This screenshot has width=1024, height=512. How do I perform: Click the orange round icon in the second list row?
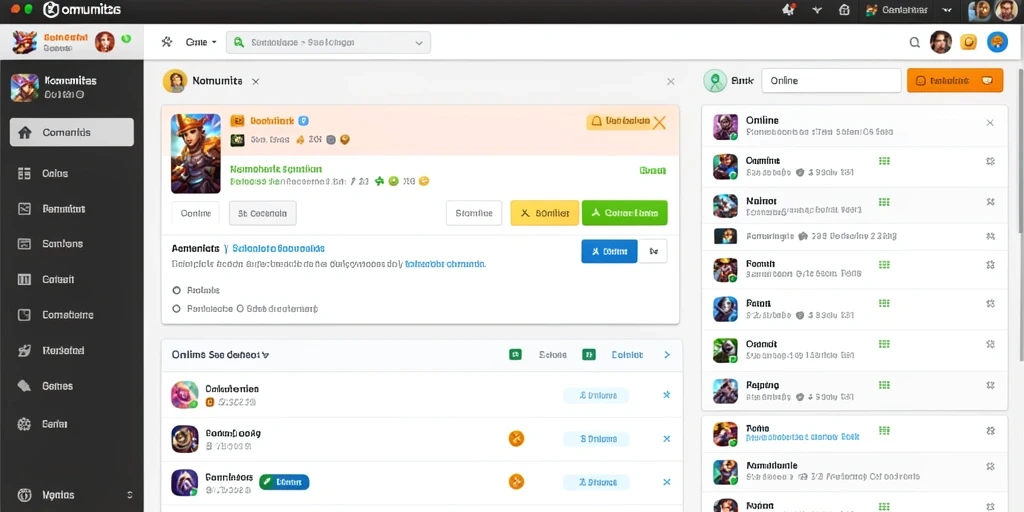click(x=516, y=438)
